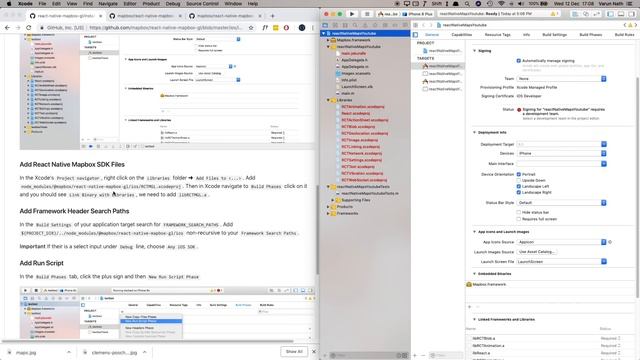Open the Navigate menu in menu bar
Viewport: 640px width, 360px height.
coord(108,4)
